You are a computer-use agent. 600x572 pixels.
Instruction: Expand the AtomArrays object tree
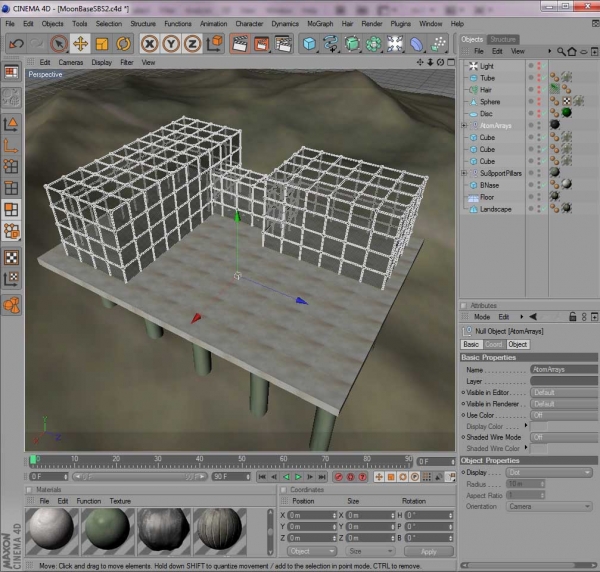pyautogui.click(x=464, y=125)
